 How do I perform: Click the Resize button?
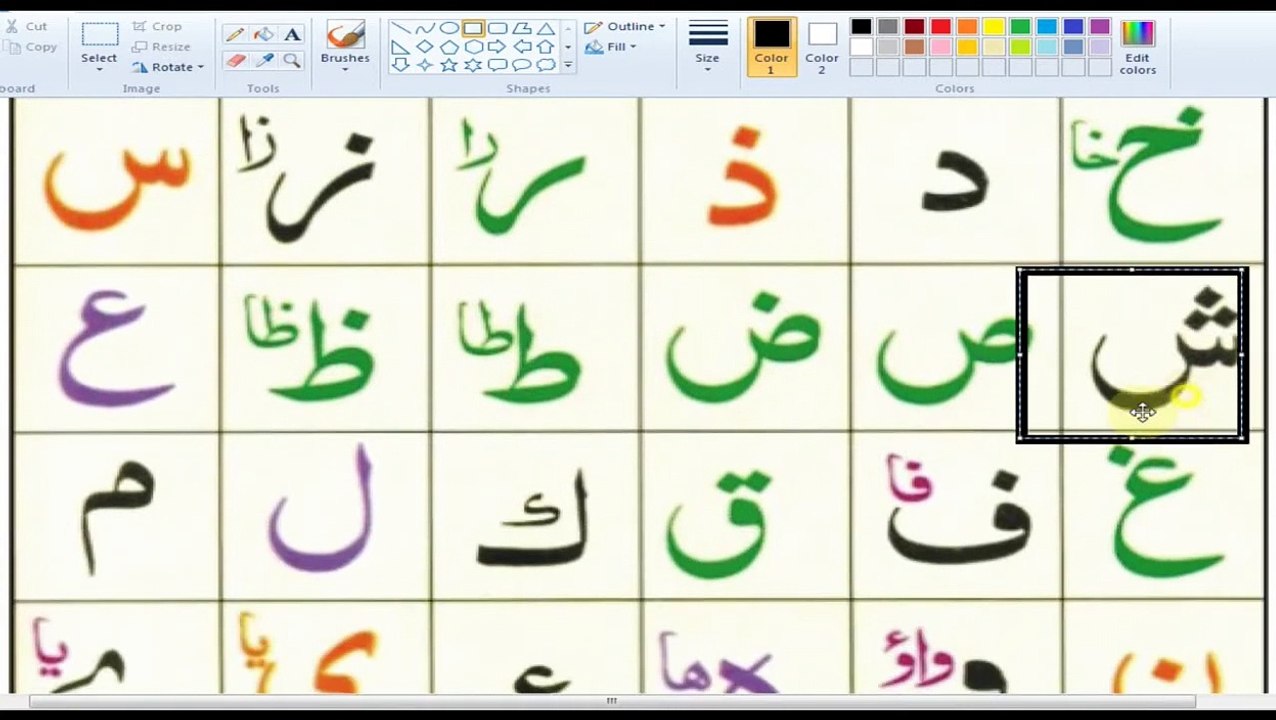(162, 47)
